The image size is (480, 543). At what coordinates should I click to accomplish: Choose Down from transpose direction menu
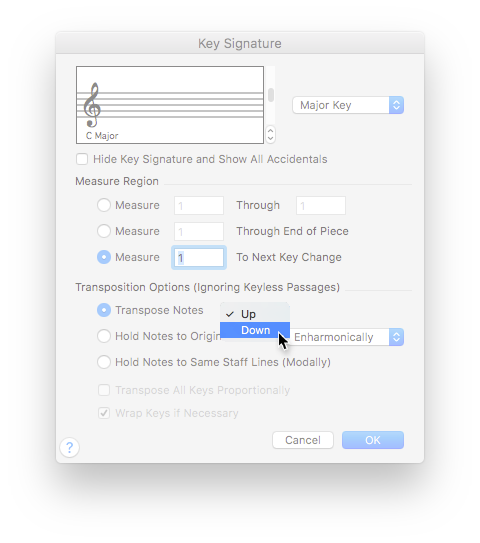point(255,330)
